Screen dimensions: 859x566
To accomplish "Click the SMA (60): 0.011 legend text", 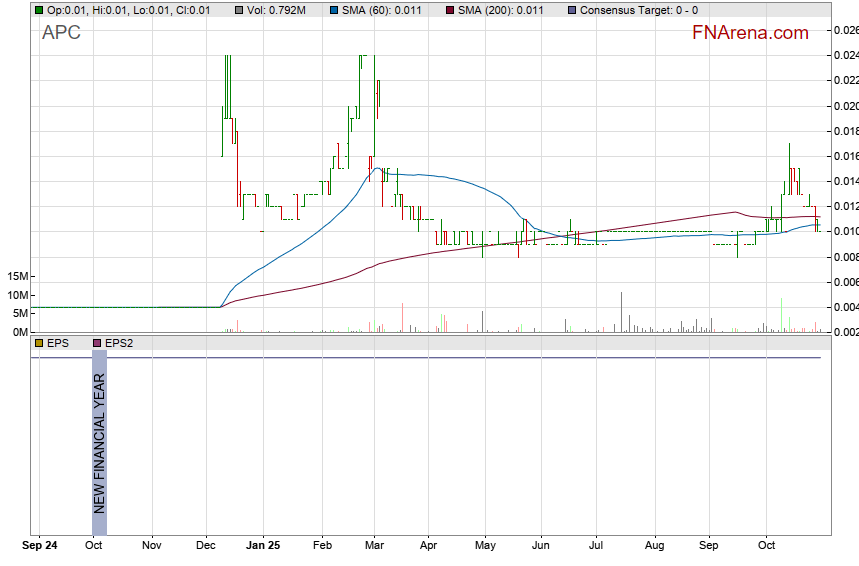I will coord(382,10).
